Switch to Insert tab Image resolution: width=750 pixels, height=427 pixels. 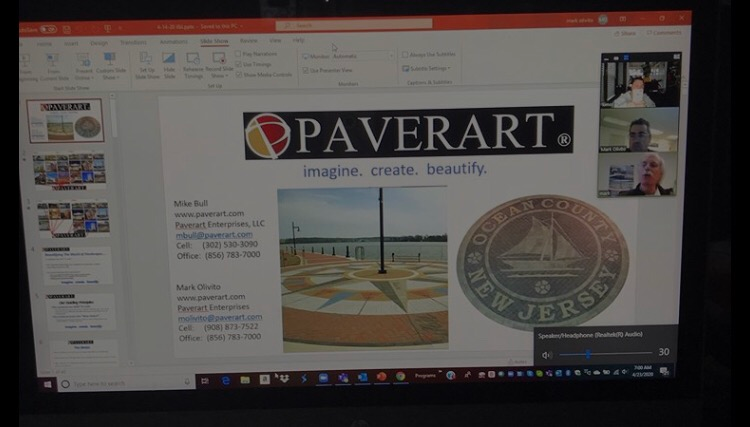coord(71,43)
